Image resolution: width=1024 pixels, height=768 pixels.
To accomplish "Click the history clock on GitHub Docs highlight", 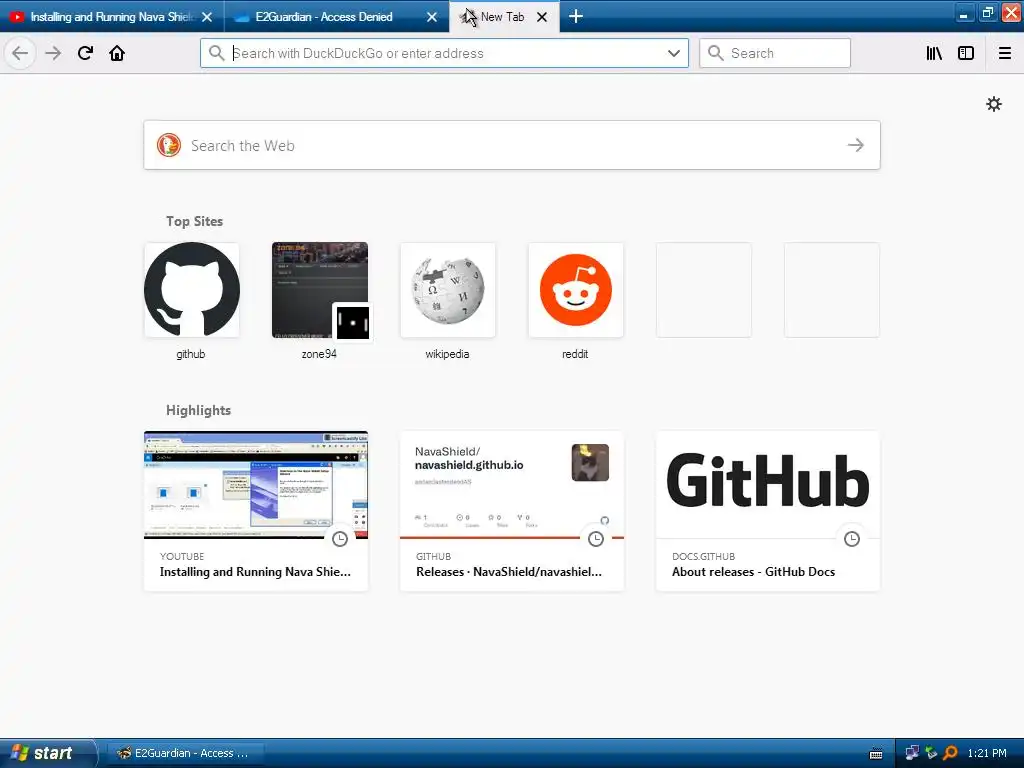I will click(852, 539).
